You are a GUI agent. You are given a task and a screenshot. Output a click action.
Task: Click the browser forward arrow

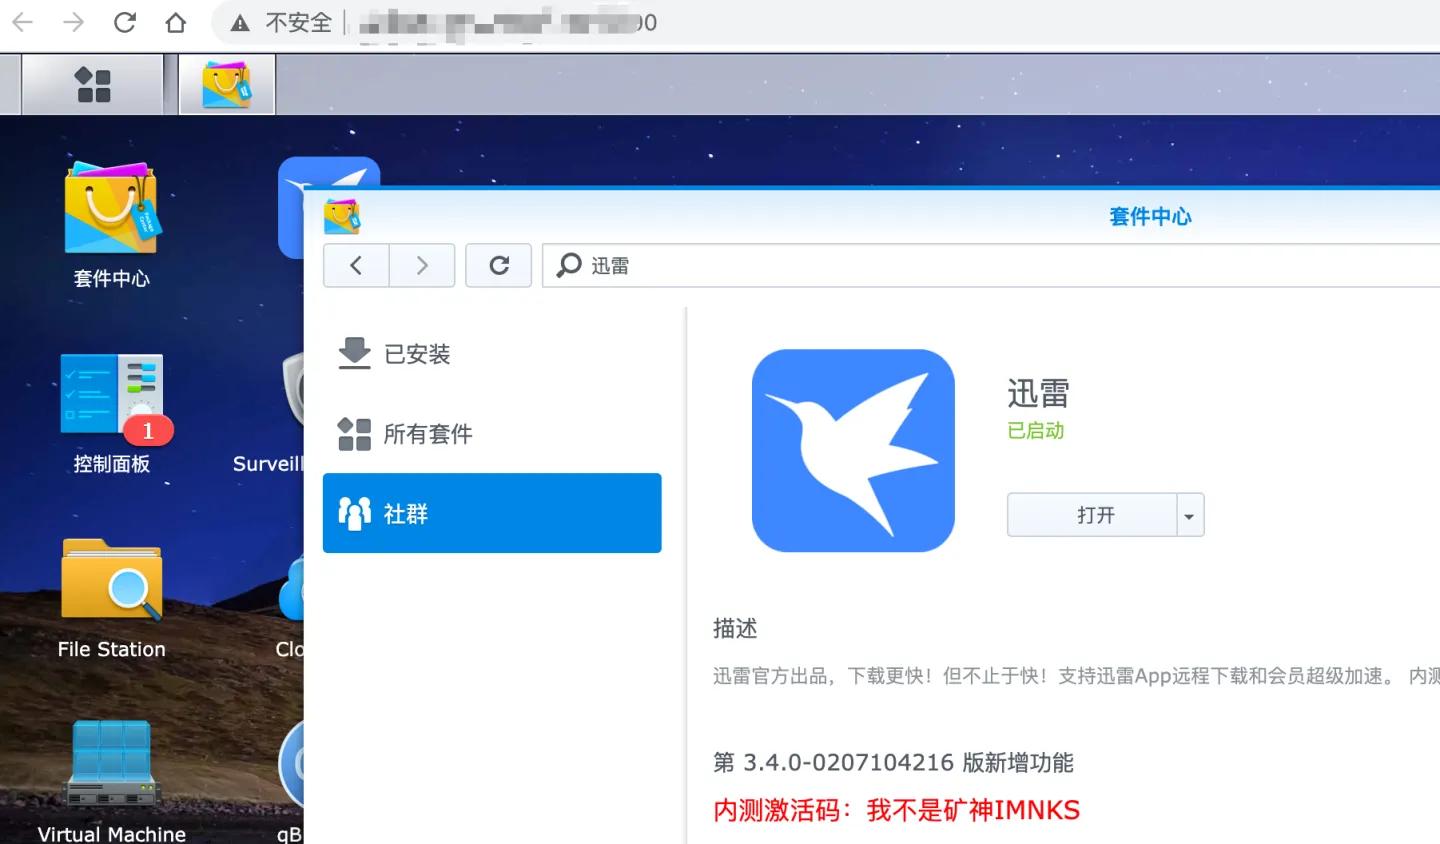point(74,22)
